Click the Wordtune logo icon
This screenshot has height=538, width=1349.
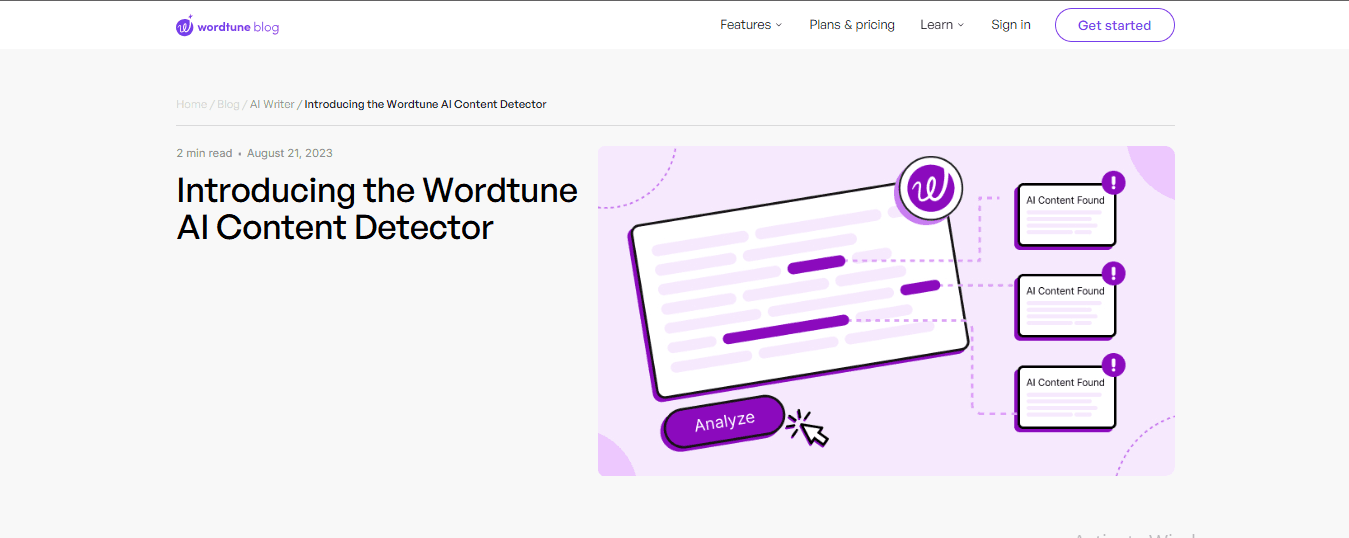click(184, 26)
